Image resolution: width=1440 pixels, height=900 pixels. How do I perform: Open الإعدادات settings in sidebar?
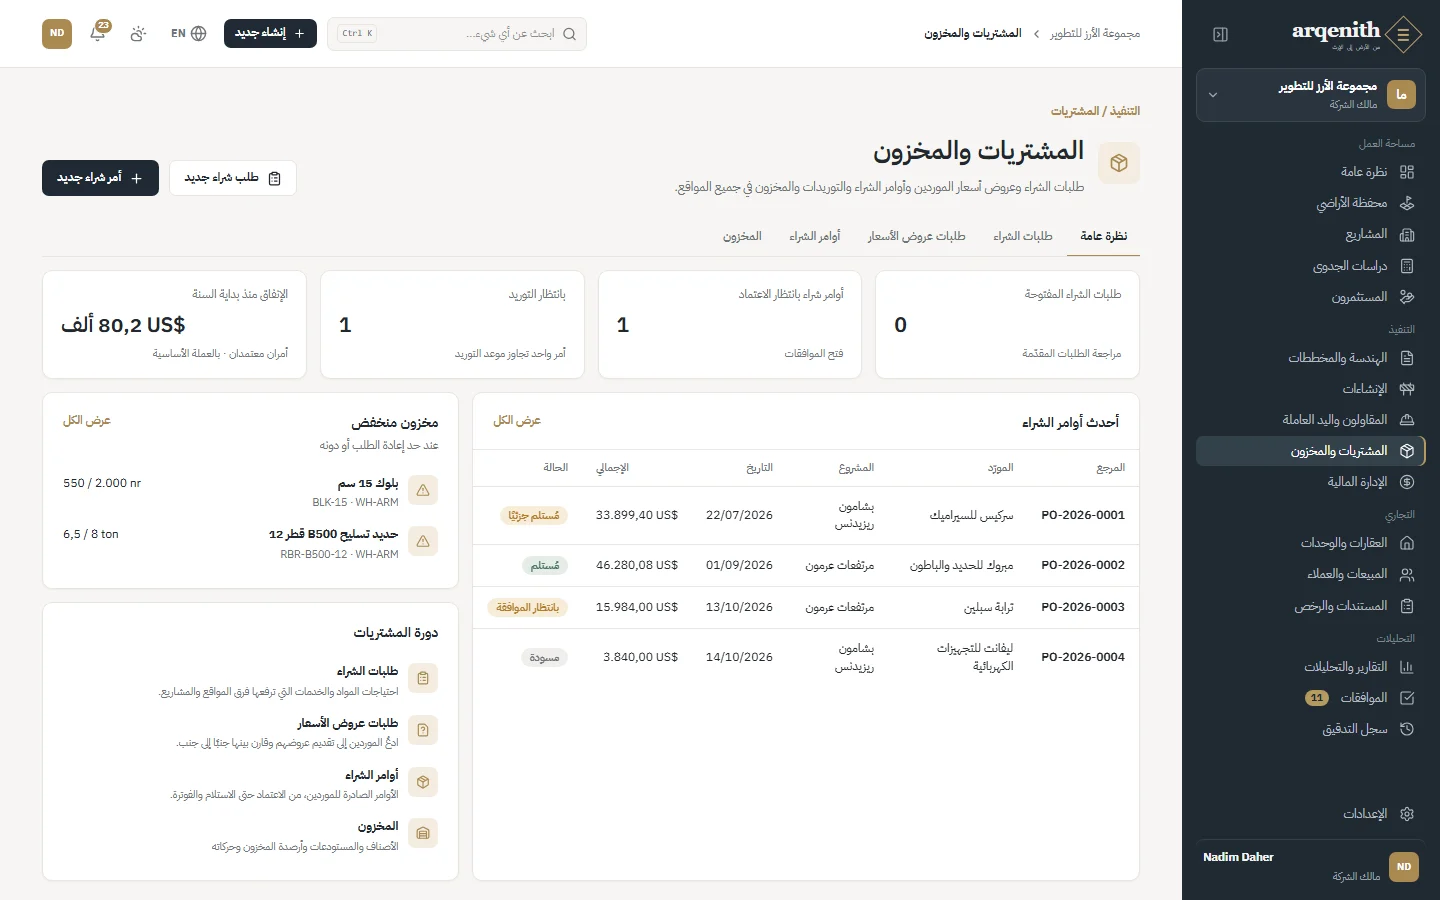(x=1311, y=814)
